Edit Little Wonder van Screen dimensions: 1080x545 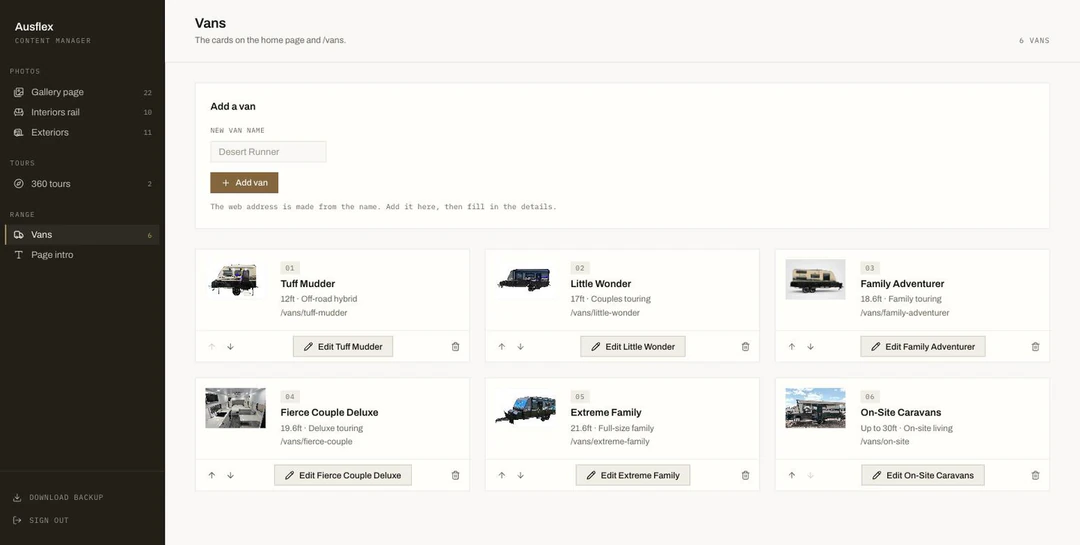(x=633, y=347)
